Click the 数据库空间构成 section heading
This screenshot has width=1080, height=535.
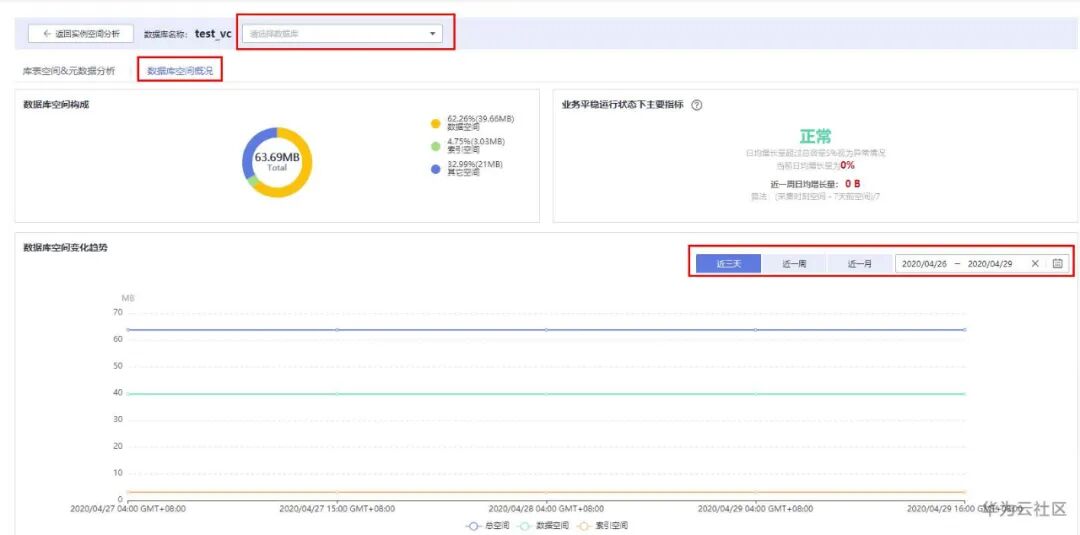[x=56, y=105]
